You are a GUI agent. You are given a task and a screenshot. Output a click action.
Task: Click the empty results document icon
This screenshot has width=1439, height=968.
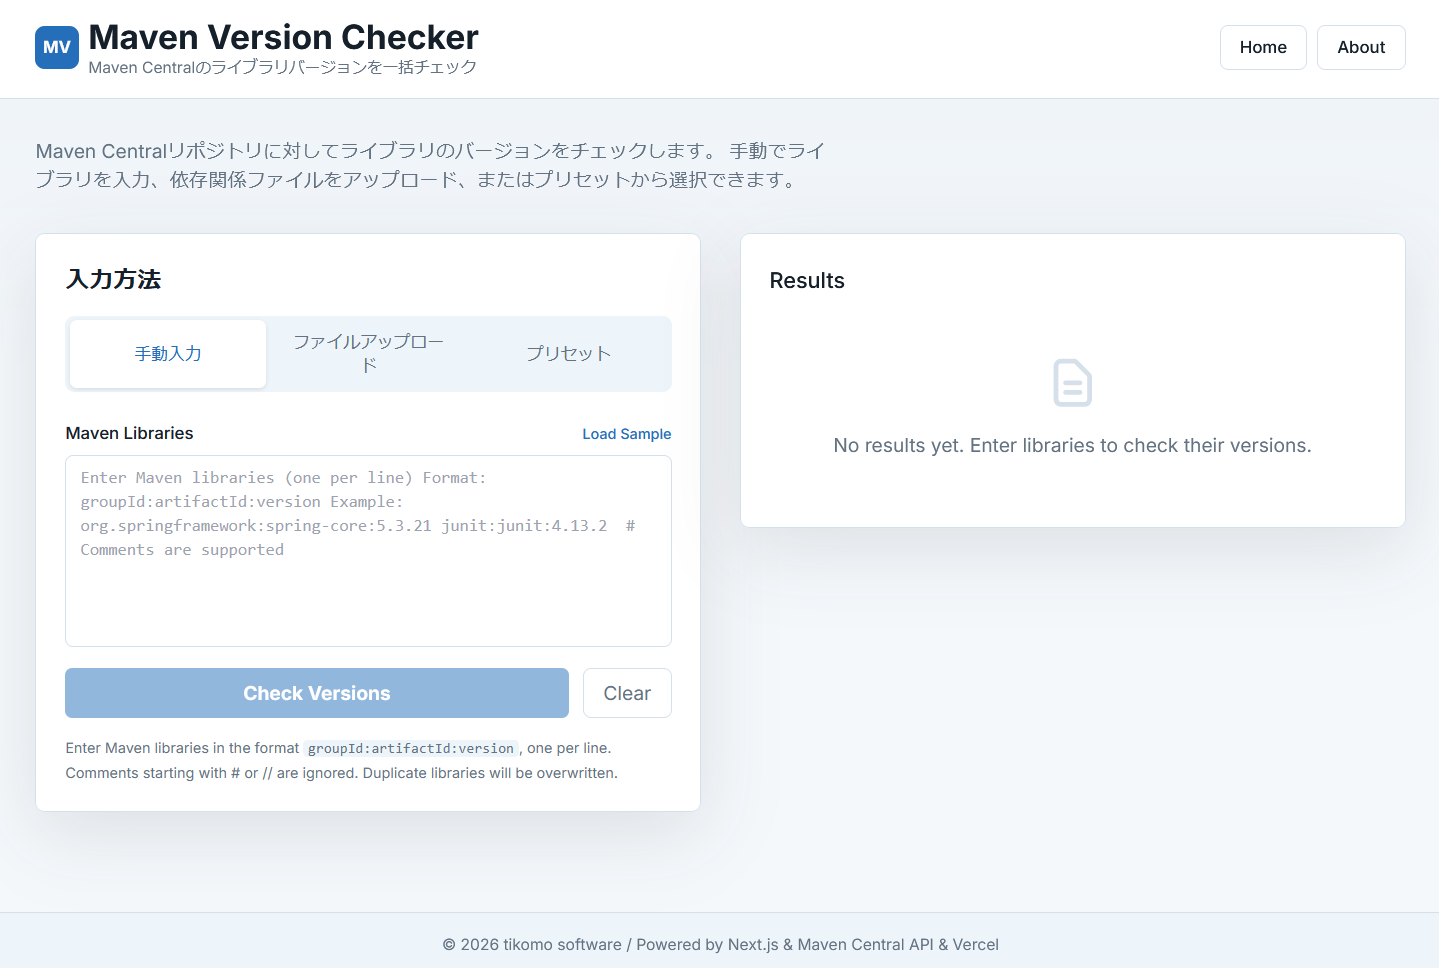point(1072,383)
